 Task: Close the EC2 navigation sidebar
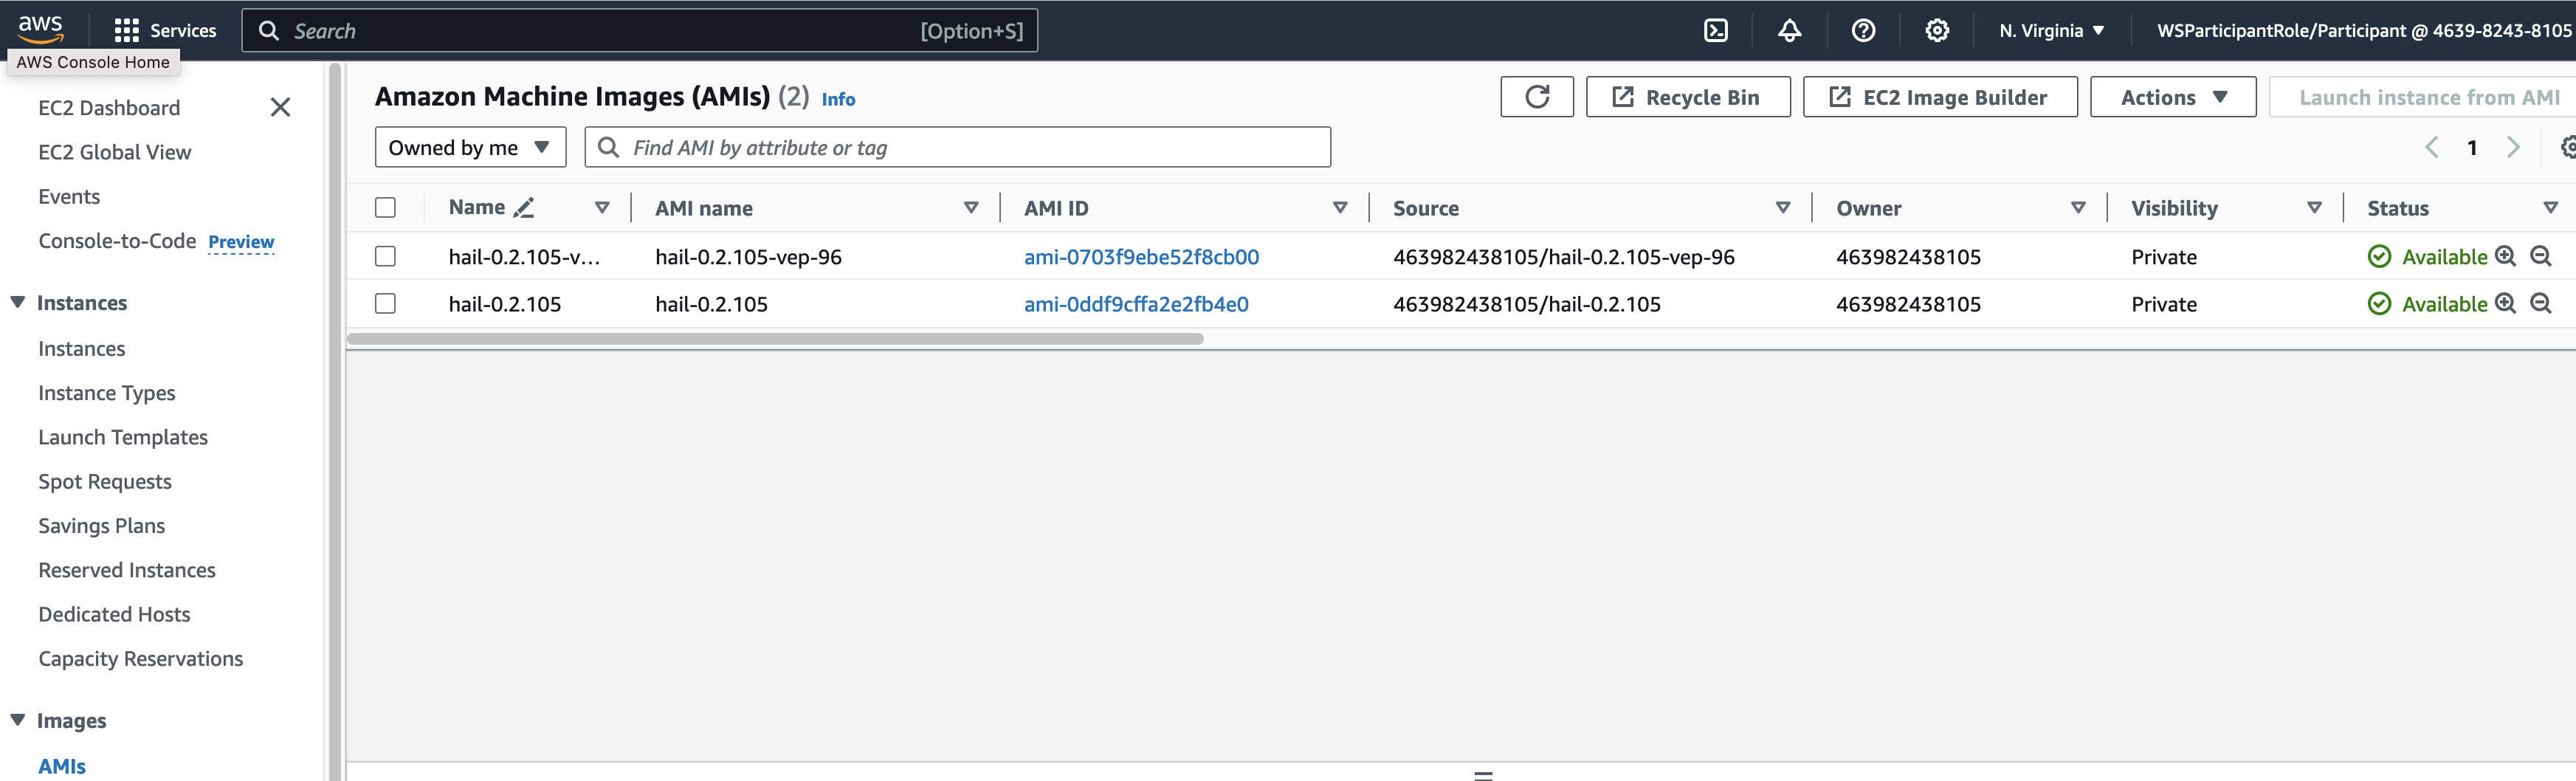pyautogui.click(x=280, y=107)
